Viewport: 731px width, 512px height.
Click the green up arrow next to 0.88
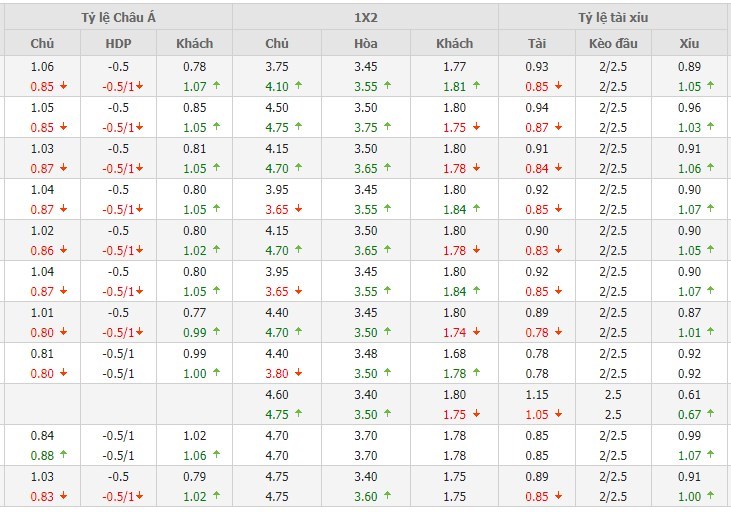click(64, 455)
